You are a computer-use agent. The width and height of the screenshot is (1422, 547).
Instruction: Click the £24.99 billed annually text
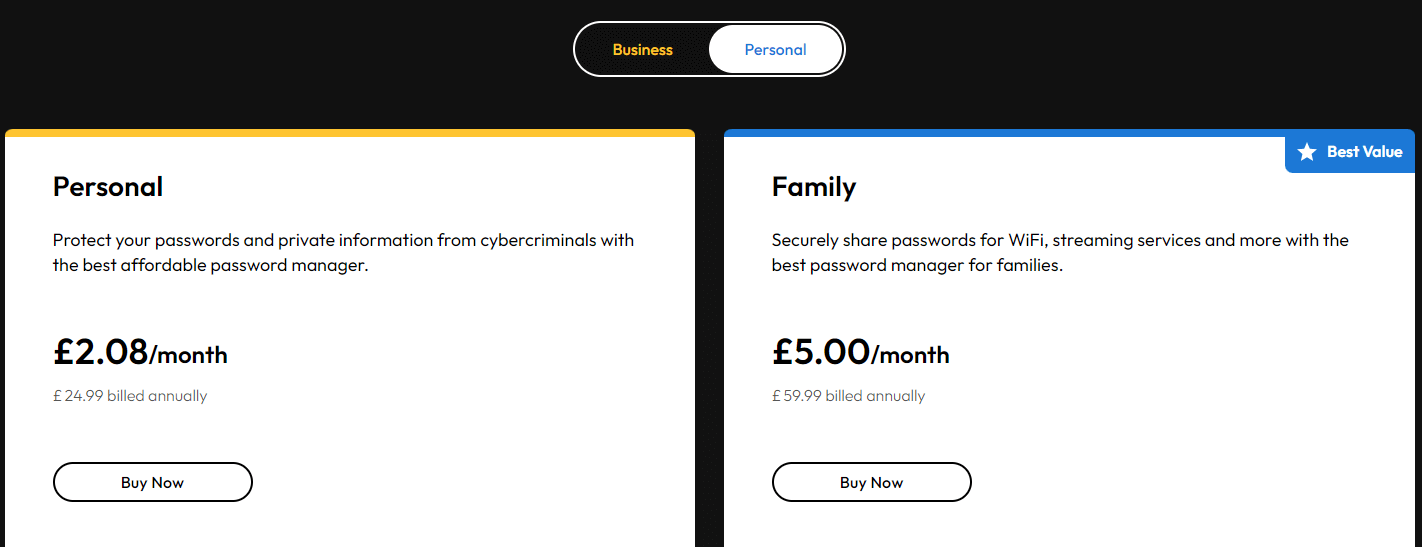[x=130, y=396]
